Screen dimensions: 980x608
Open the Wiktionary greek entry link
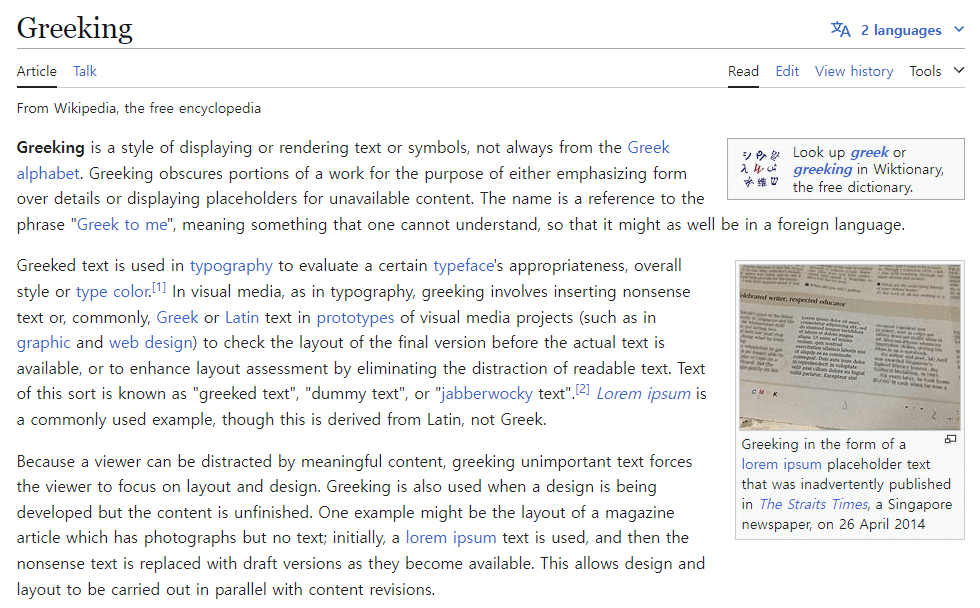tap(869, 152)
